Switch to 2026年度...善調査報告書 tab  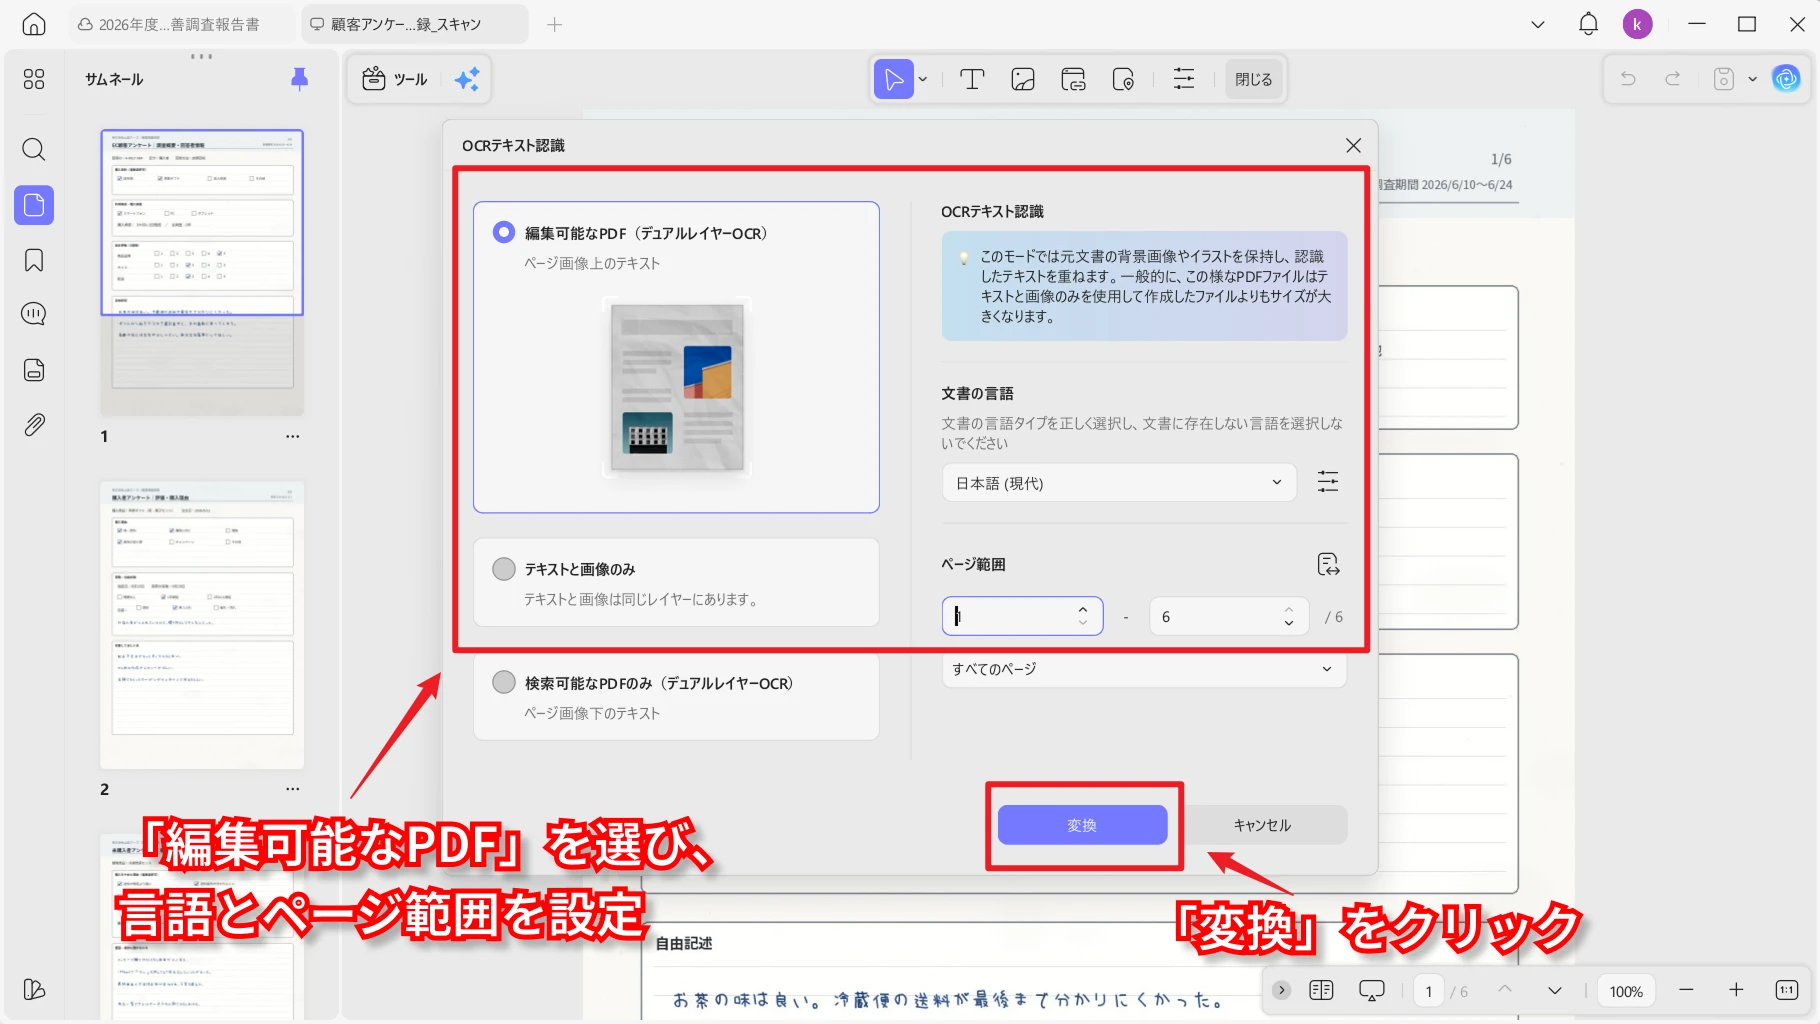[182, 24]
